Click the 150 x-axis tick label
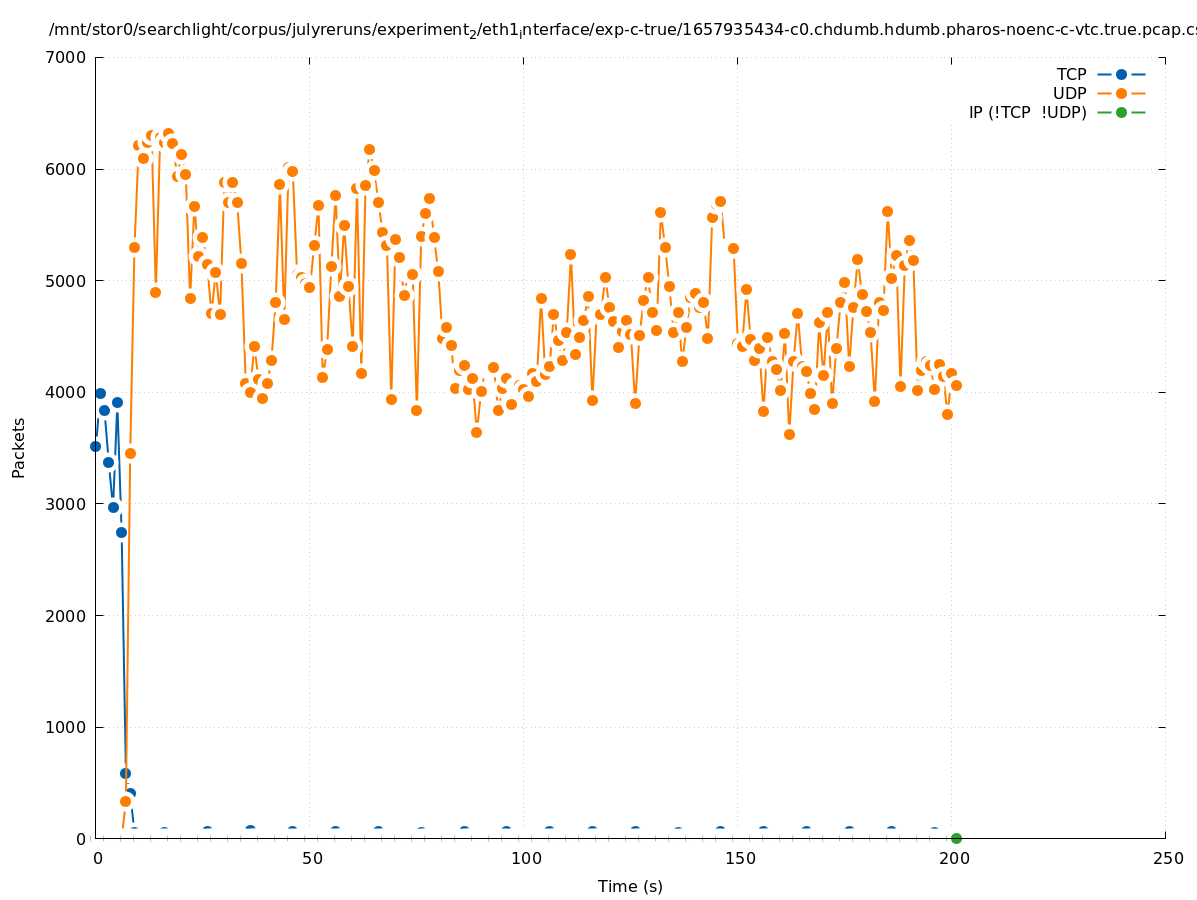Screen dimensions: 1197x900 point(739,858)
